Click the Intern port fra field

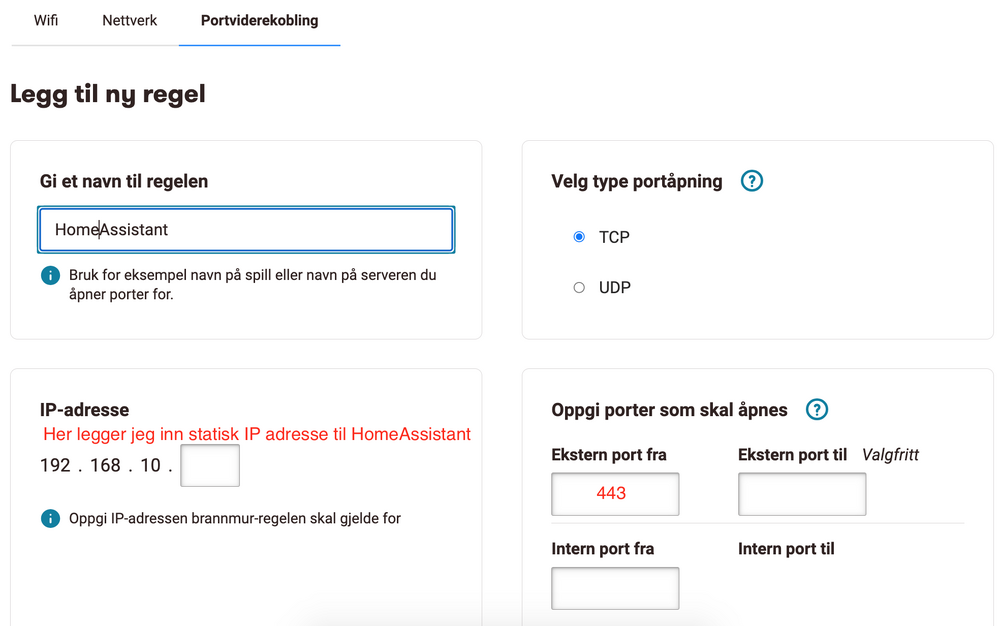click(x=615, y=588)
